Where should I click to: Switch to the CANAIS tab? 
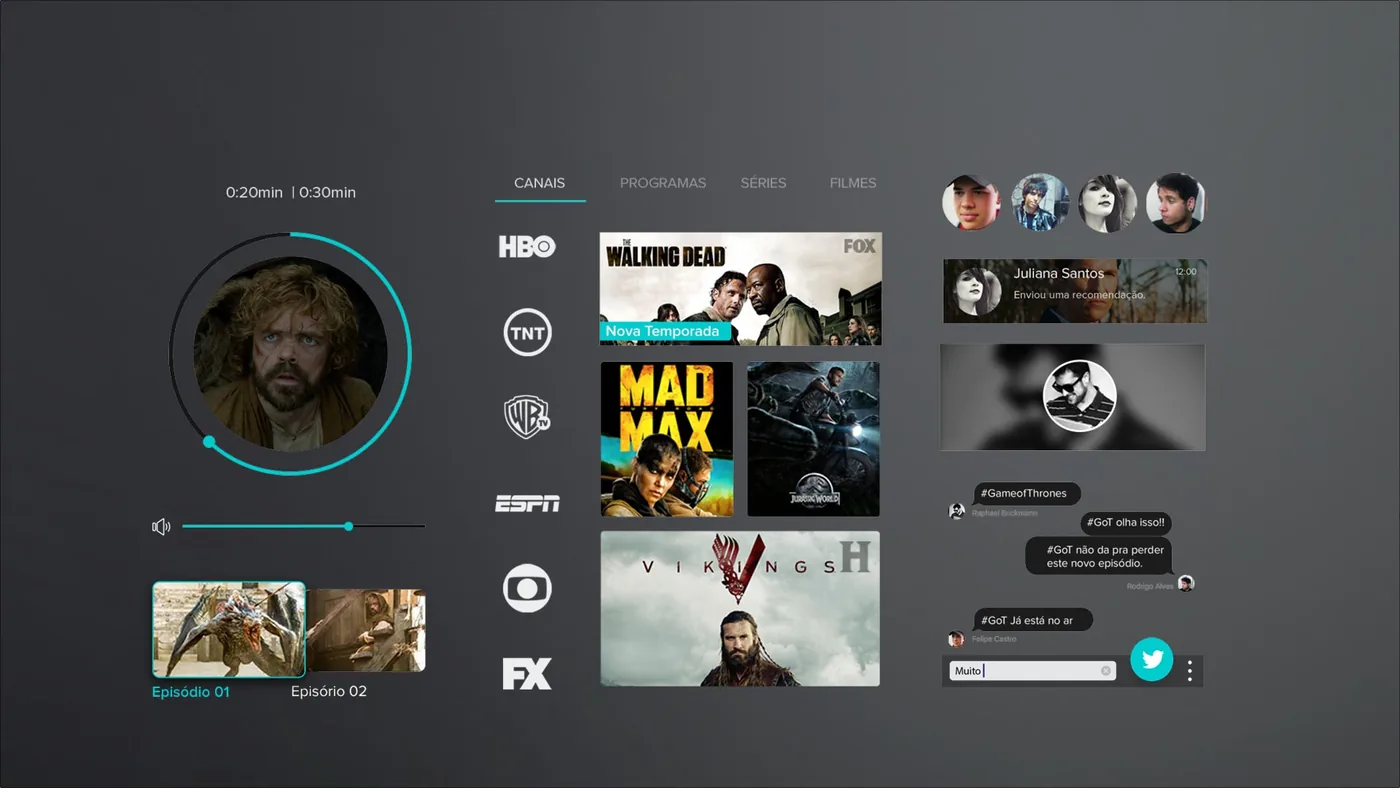pyautogui.click(x=540, y=183)
